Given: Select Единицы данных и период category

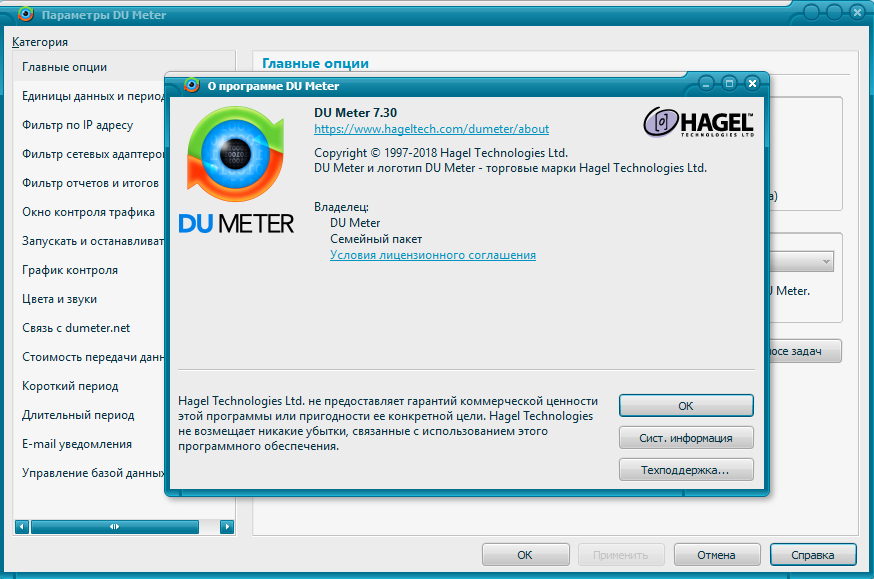Looking at the screenshot, I should point(89,96).
